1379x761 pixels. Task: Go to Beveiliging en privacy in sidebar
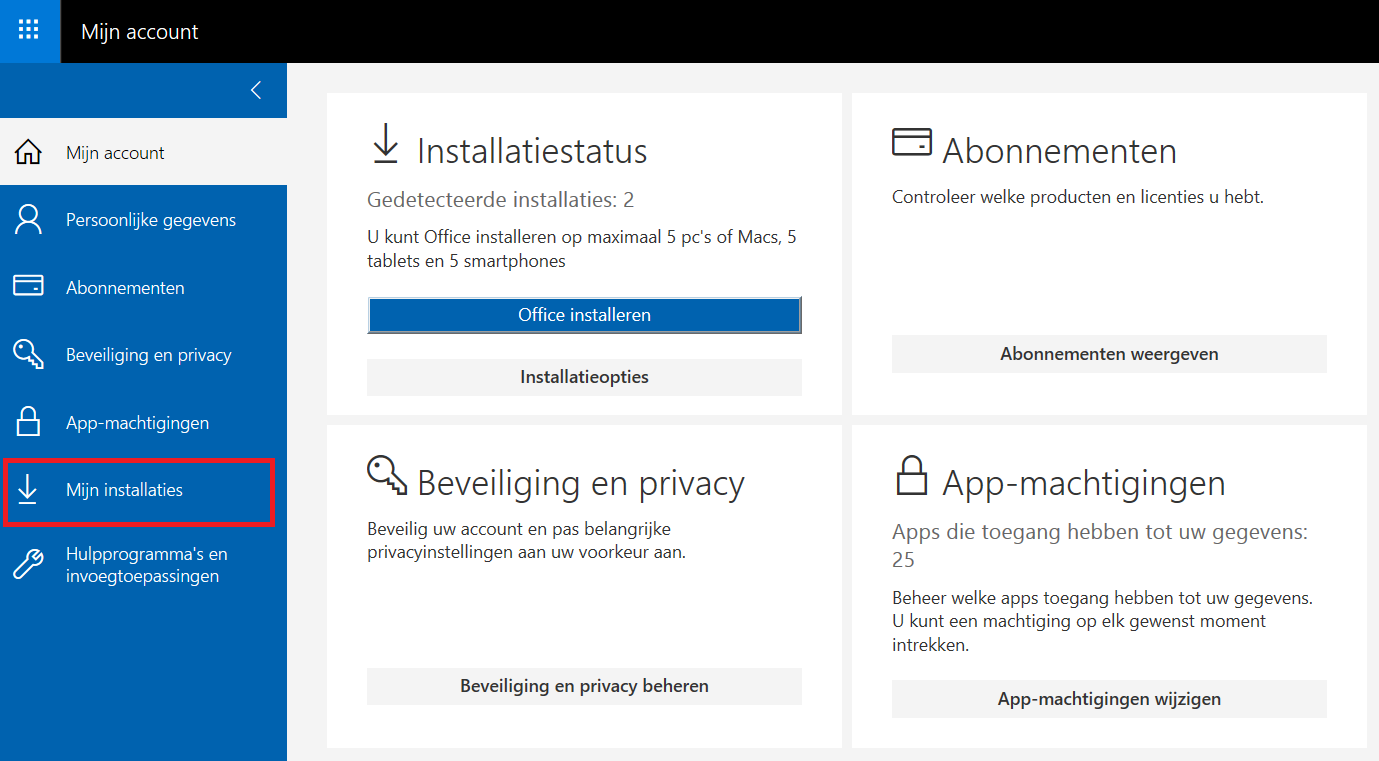pyautogui.click(x=148, y=355)
